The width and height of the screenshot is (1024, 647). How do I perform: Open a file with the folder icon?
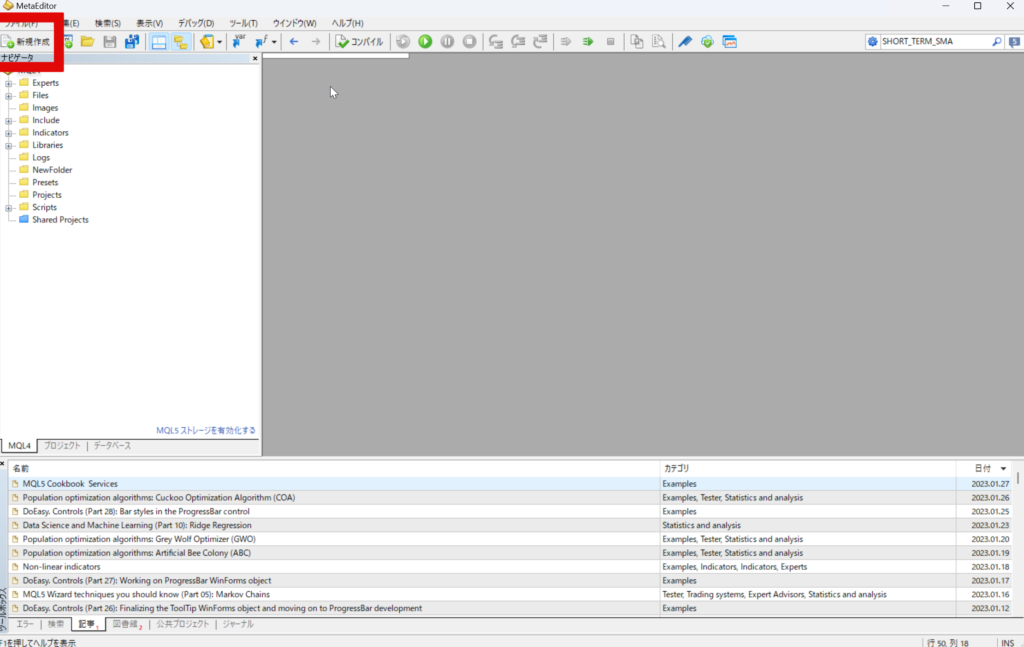[88, 42]
